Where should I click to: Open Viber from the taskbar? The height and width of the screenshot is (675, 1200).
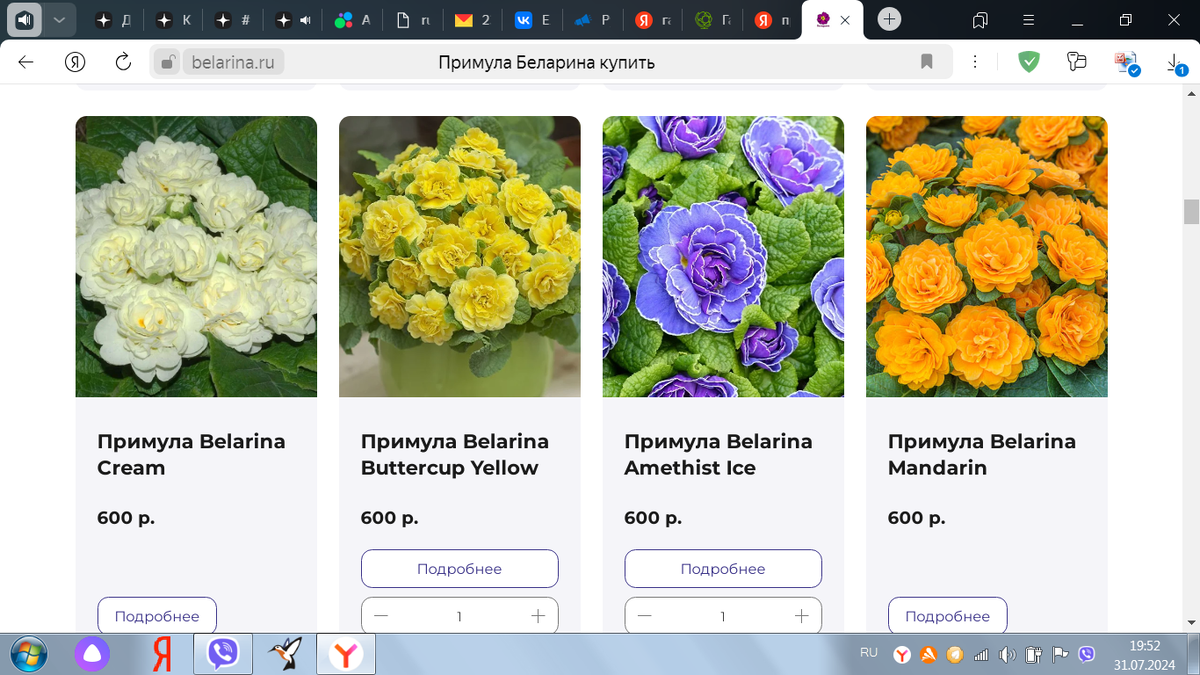tap(222, 655)
